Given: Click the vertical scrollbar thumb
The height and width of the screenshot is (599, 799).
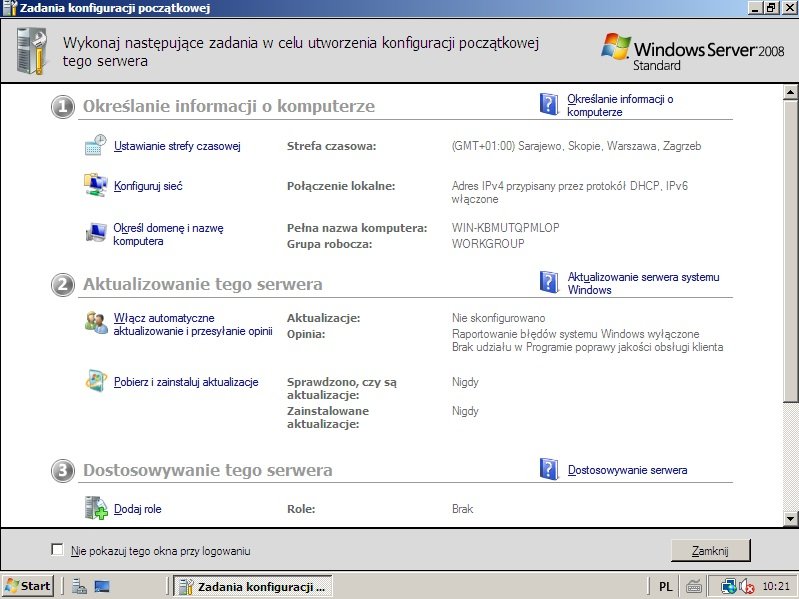Looking at the screenshot, I should (x=790, y=251).
